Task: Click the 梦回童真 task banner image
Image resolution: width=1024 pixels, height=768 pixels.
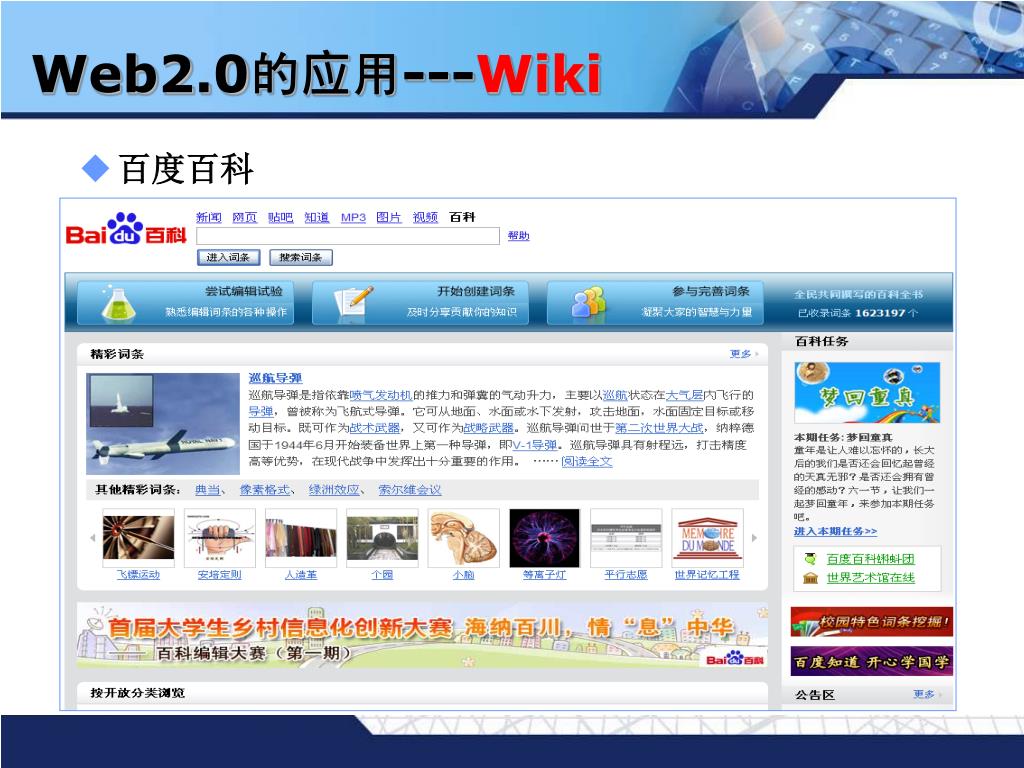Action: click(867, 392)
